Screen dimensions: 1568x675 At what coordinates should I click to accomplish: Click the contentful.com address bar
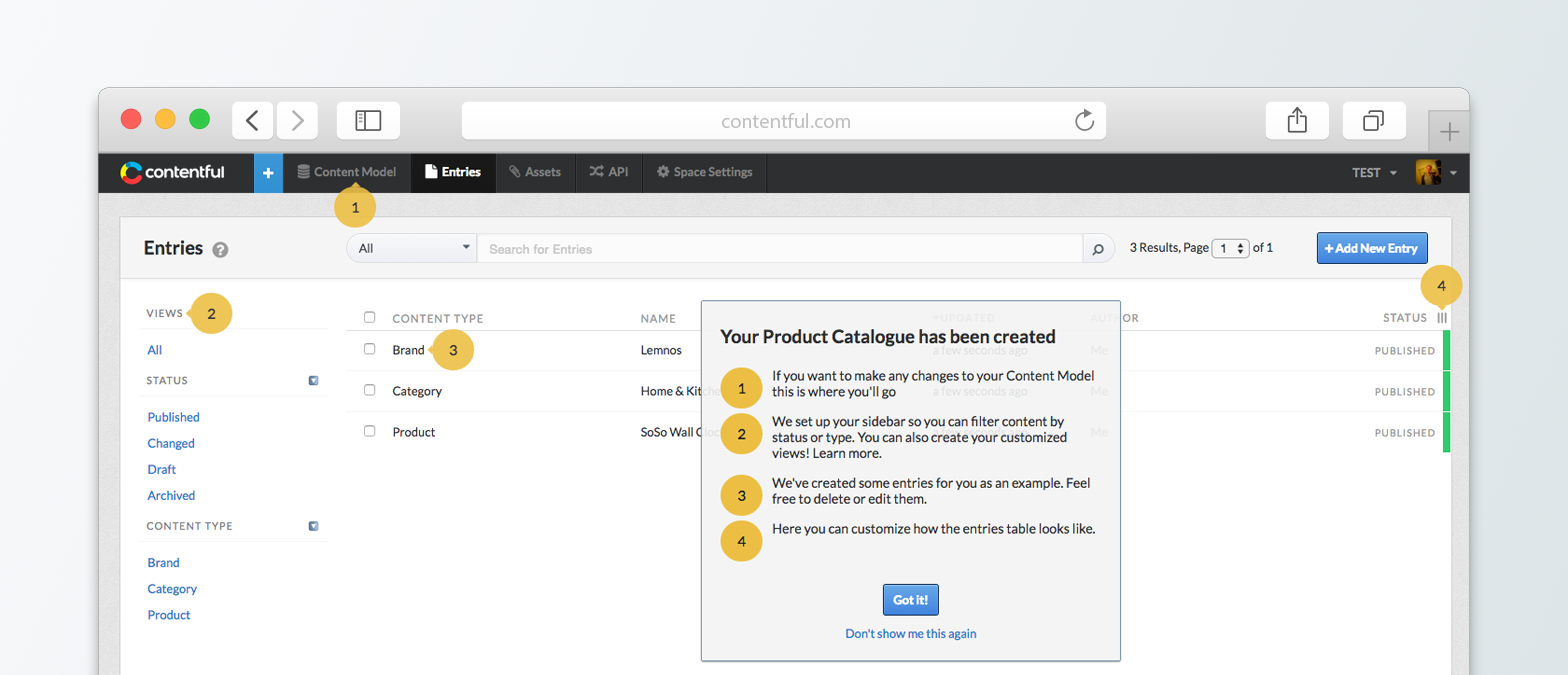[784, 120]
